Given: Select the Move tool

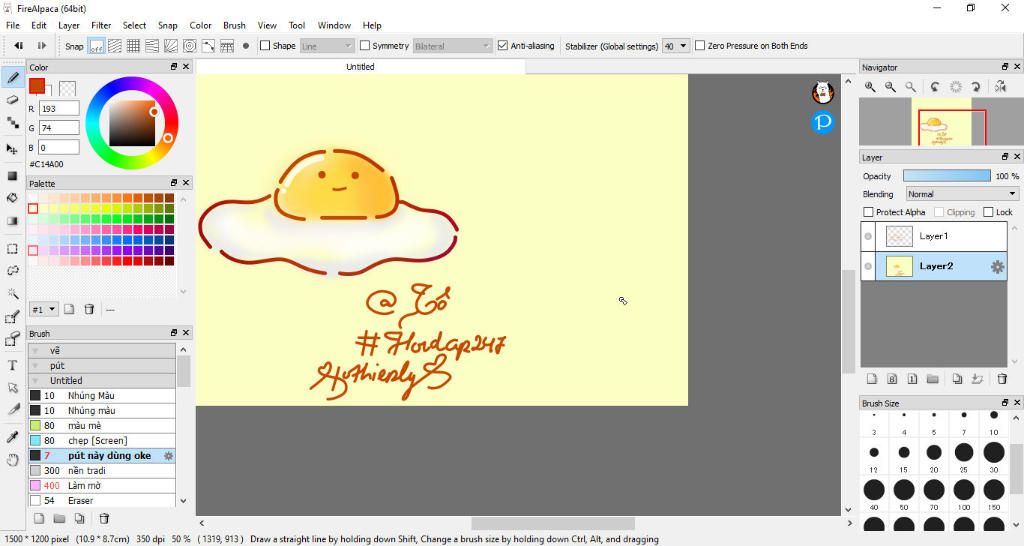Looking at the screenshot, I should click(x=12, y=149).
